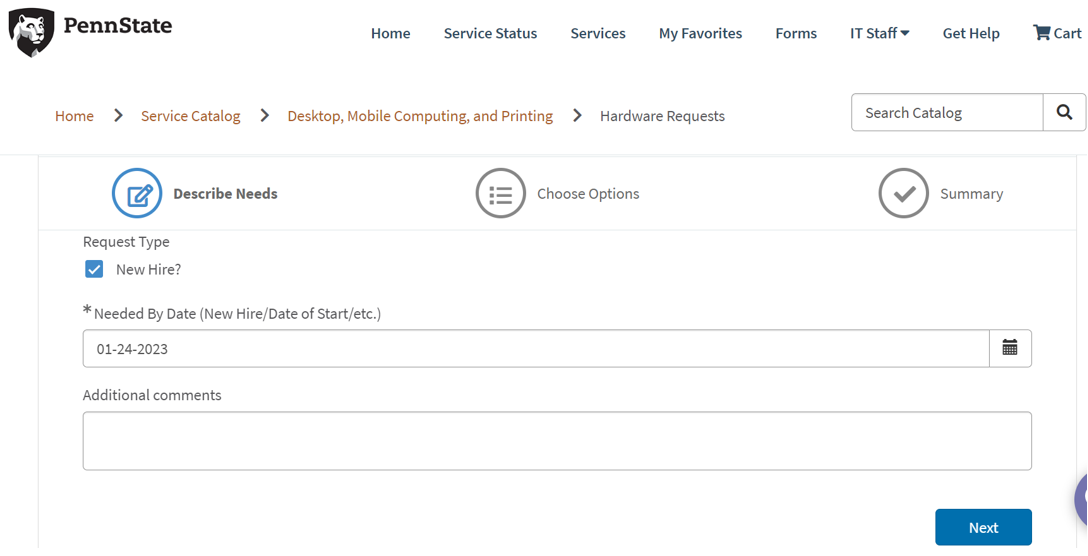This screenshot has height=556, width=1088.
Task: Expand the IT Staff dropdown menu
Action: pos(879,33)
